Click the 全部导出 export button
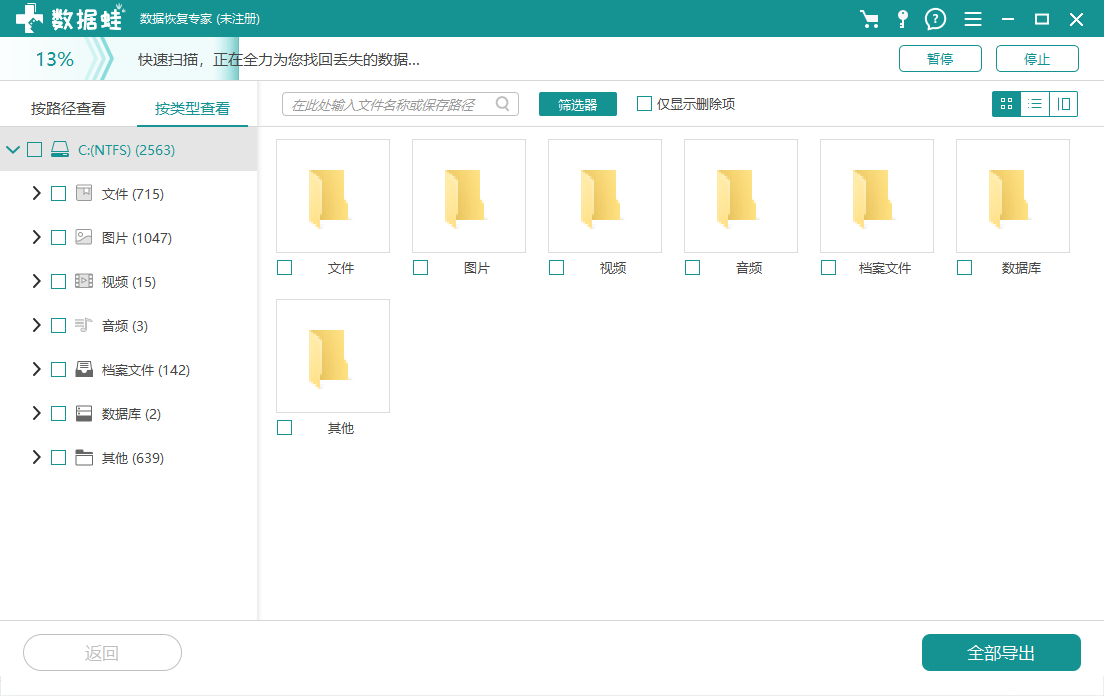Screen dimensions: 1104x696 [x=1001, y=652]
